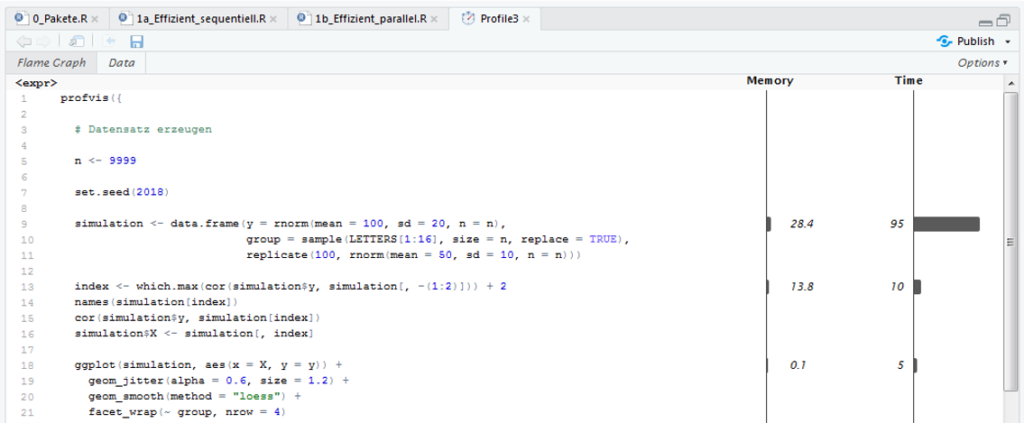Click the 'simulation <- data.frame' line
Viewport: 1024px width, 423px height.
pos(291,224)
